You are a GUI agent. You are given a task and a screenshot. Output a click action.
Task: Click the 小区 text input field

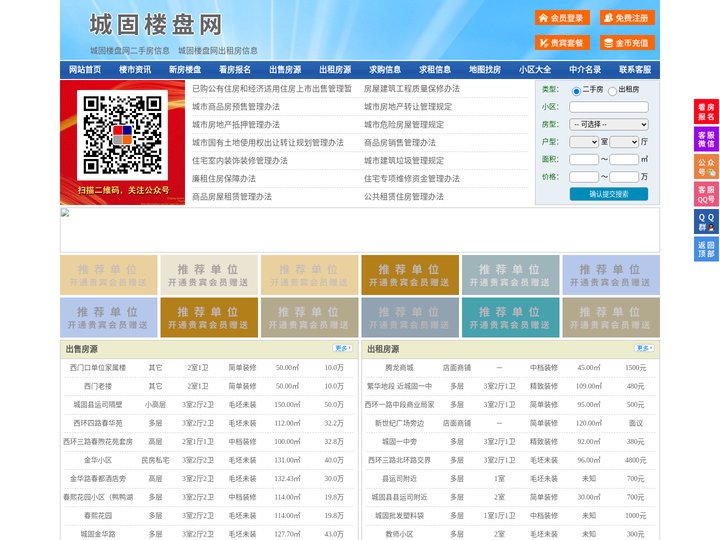click(609, 107)
